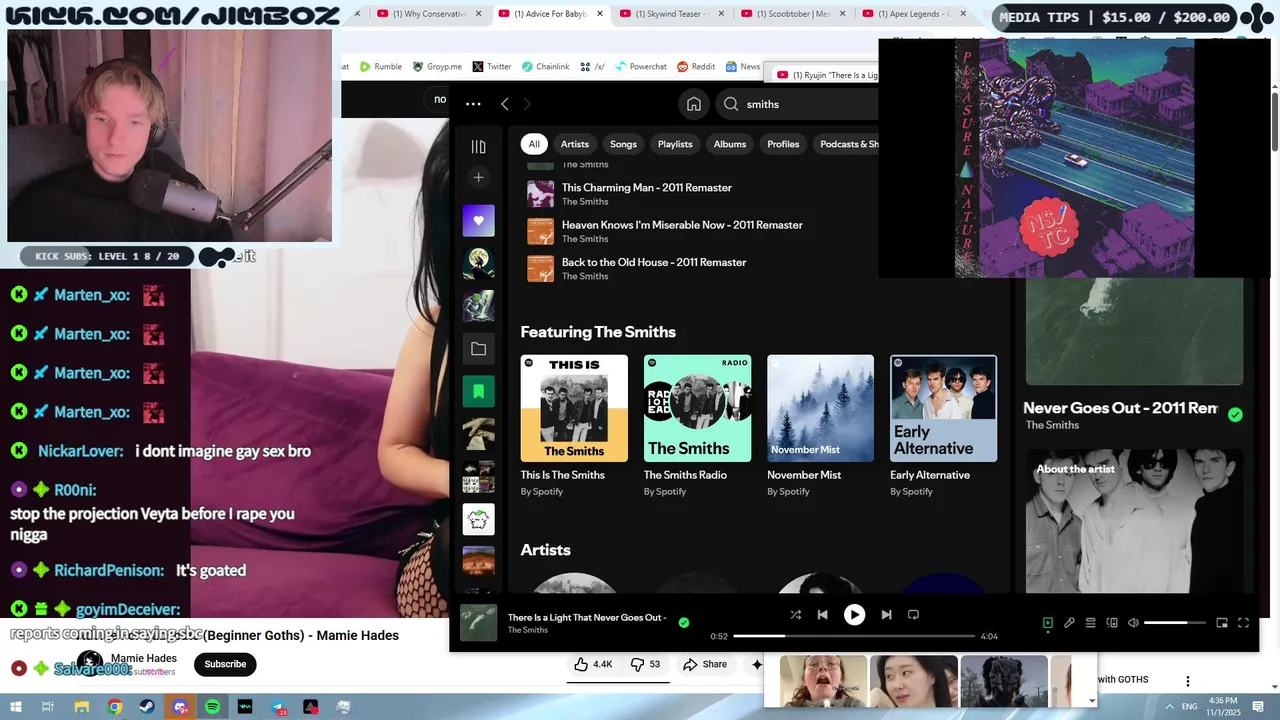Viewport: 1280px width, 720px height.
Task: Create playlist with the plus icon
Action: click(478, 178)
